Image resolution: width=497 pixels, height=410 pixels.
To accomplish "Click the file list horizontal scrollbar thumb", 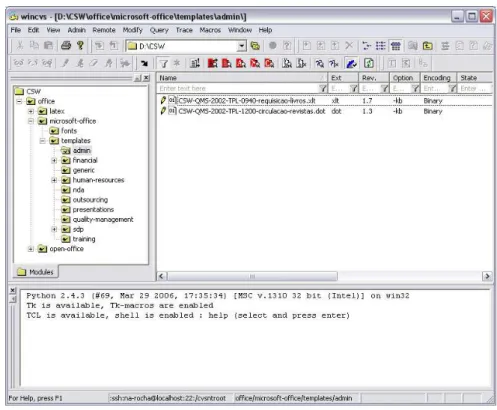I will [252, 276].
